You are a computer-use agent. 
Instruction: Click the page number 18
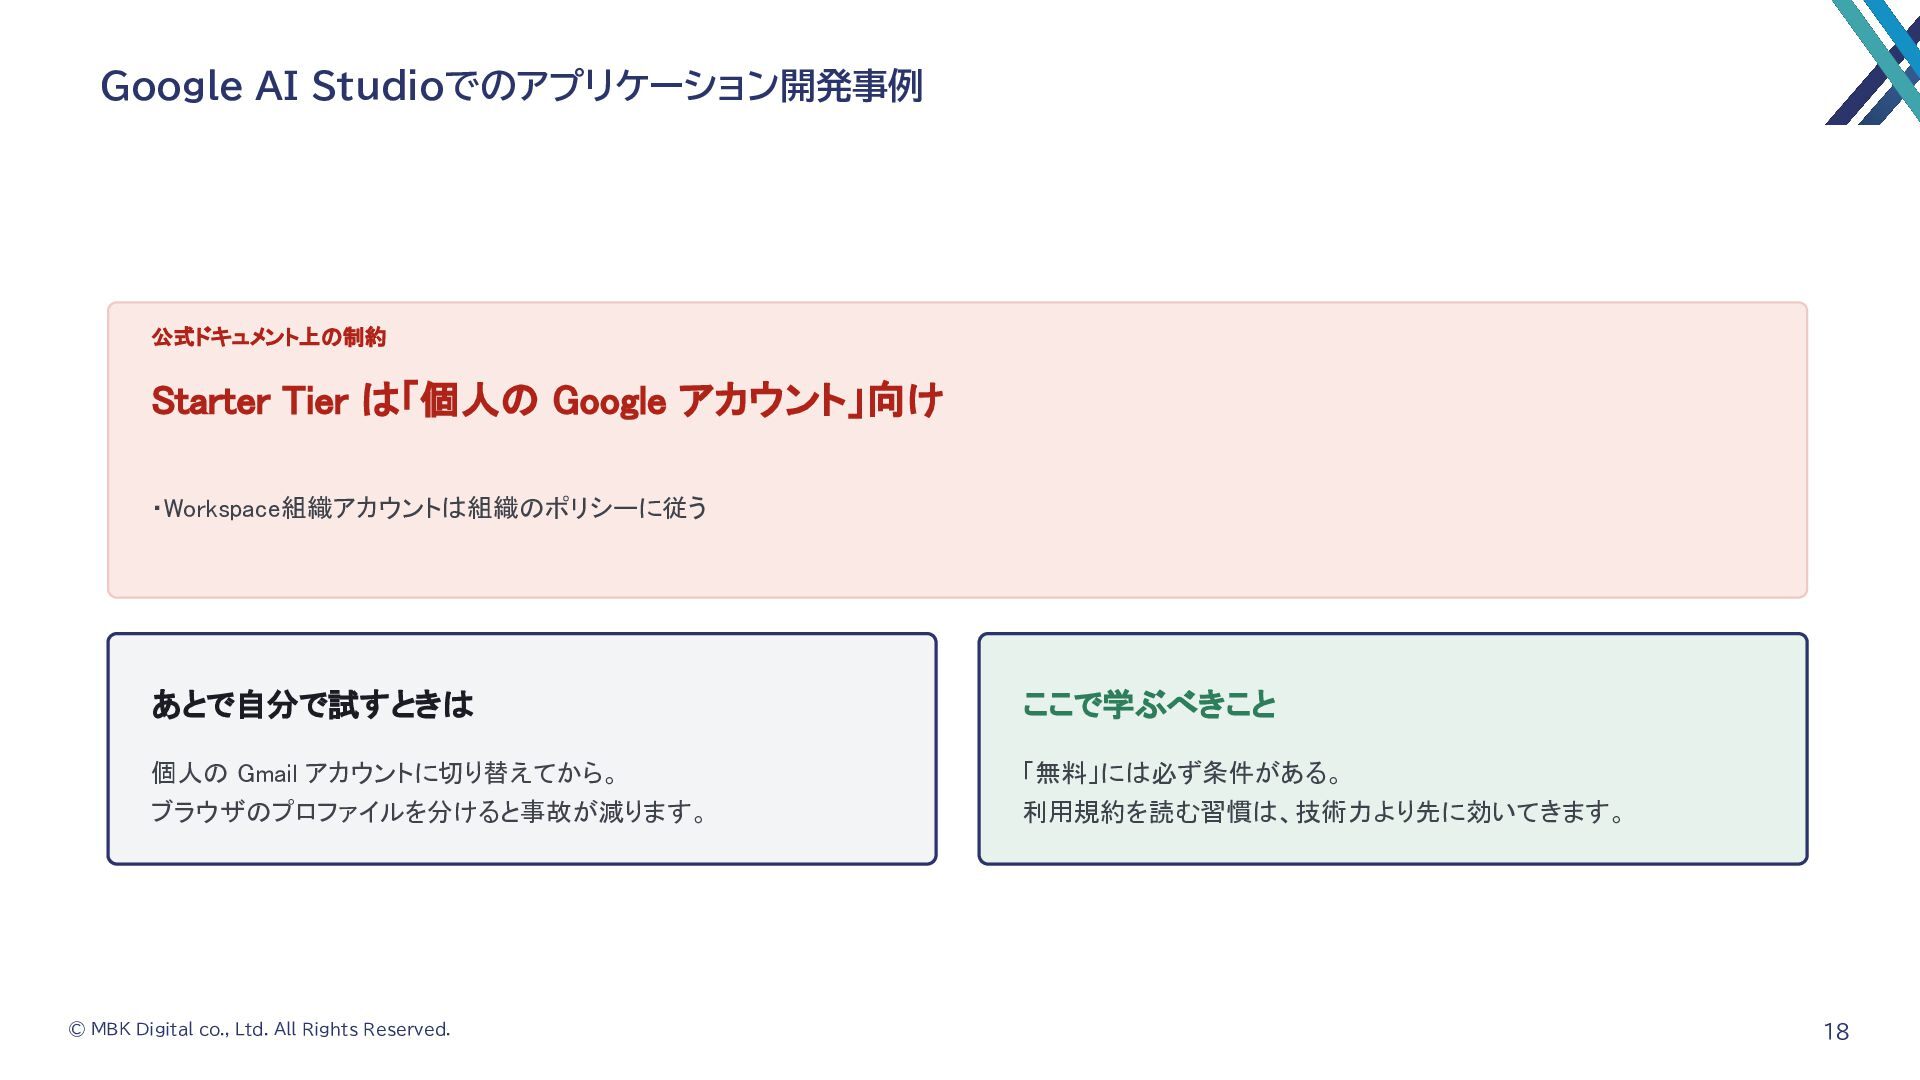[x=1836, y=1031]
